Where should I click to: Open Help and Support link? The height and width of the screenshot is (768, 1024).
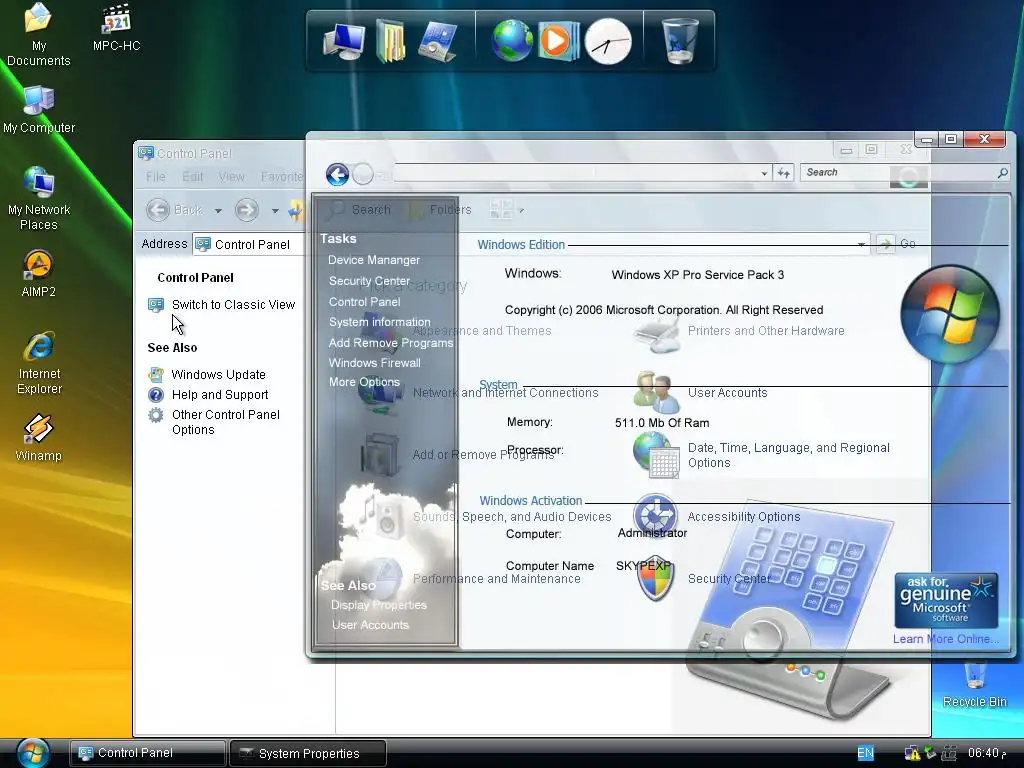pyautogui.click(x=219, y=394)
